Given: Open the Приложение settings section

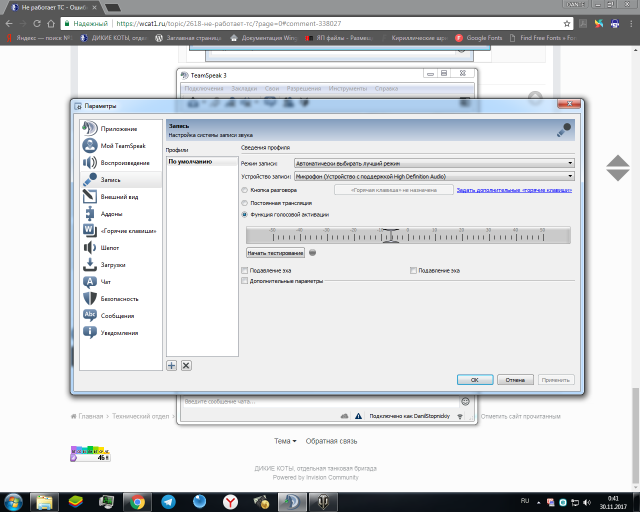Looking at the screenshot, I should (x=118, y=129).
